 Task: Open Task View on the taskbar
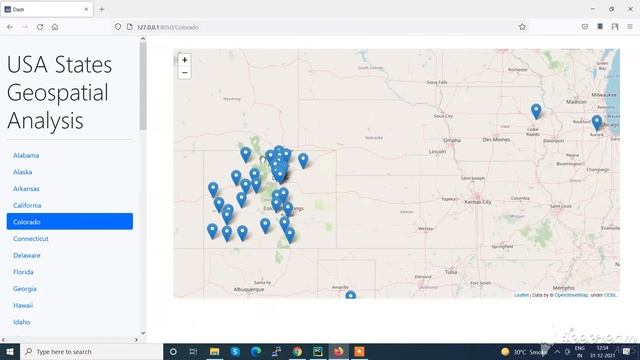[193, 351]
